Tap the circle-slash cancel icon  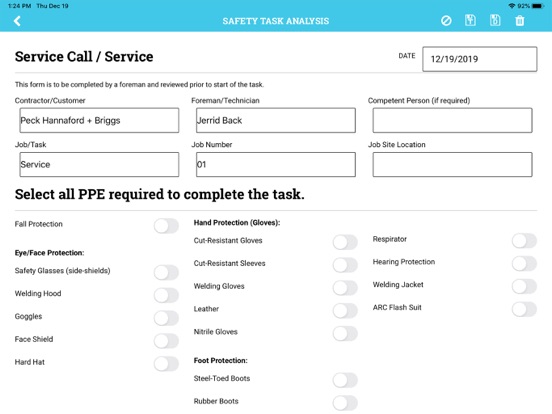coord(446,21)
